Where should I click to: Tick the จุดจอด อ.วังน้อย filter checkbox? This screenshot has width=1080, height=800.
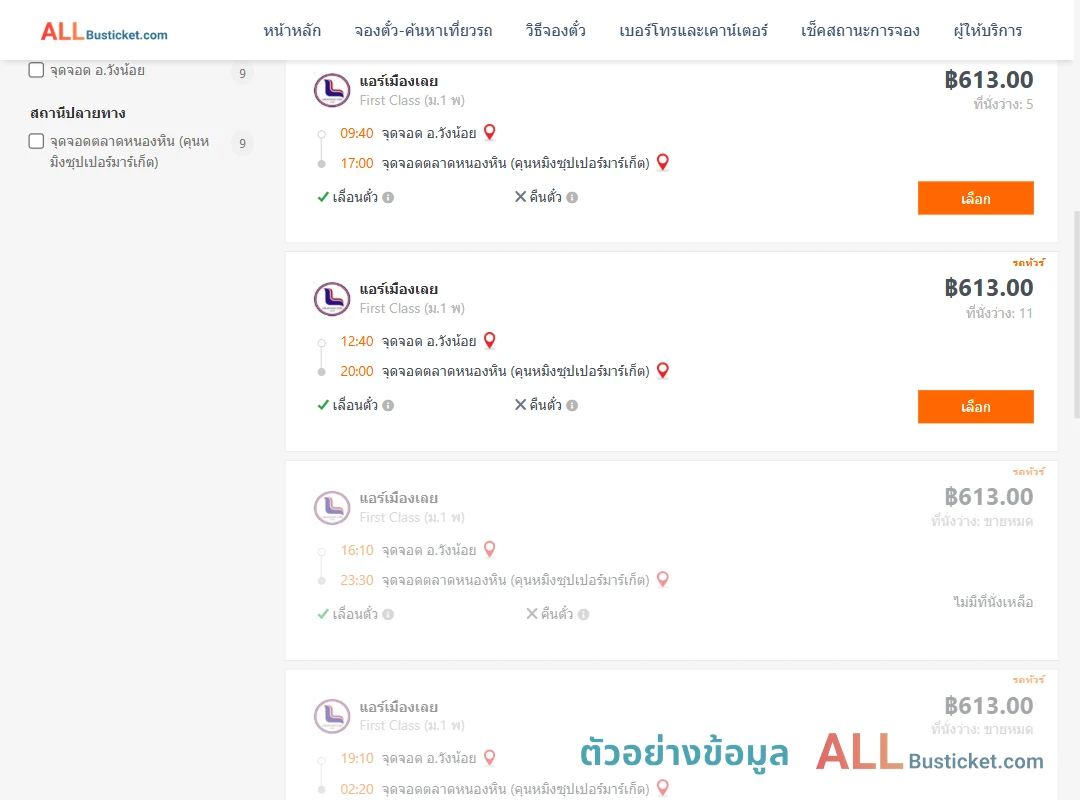point(37,70)
